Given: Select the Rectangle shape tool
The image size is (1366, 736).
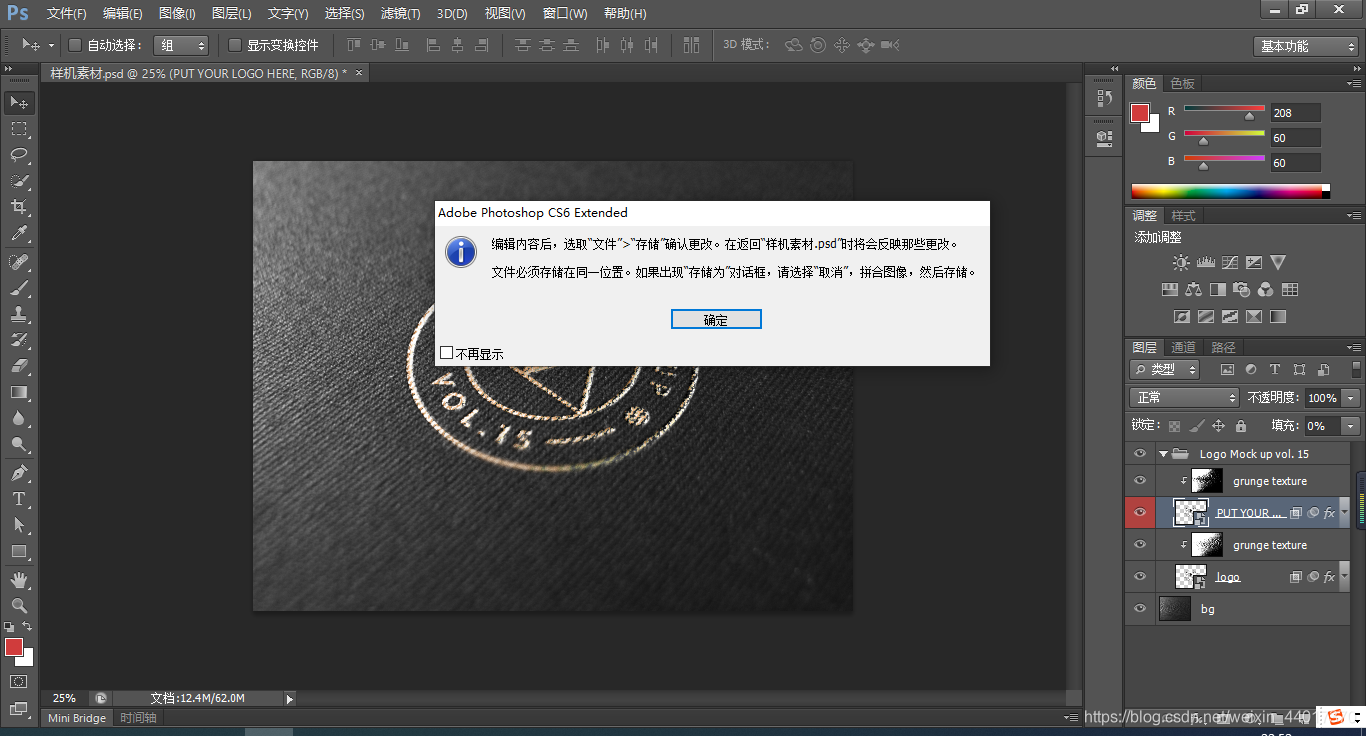Looking at the screenshot, I should coord(19,551).
